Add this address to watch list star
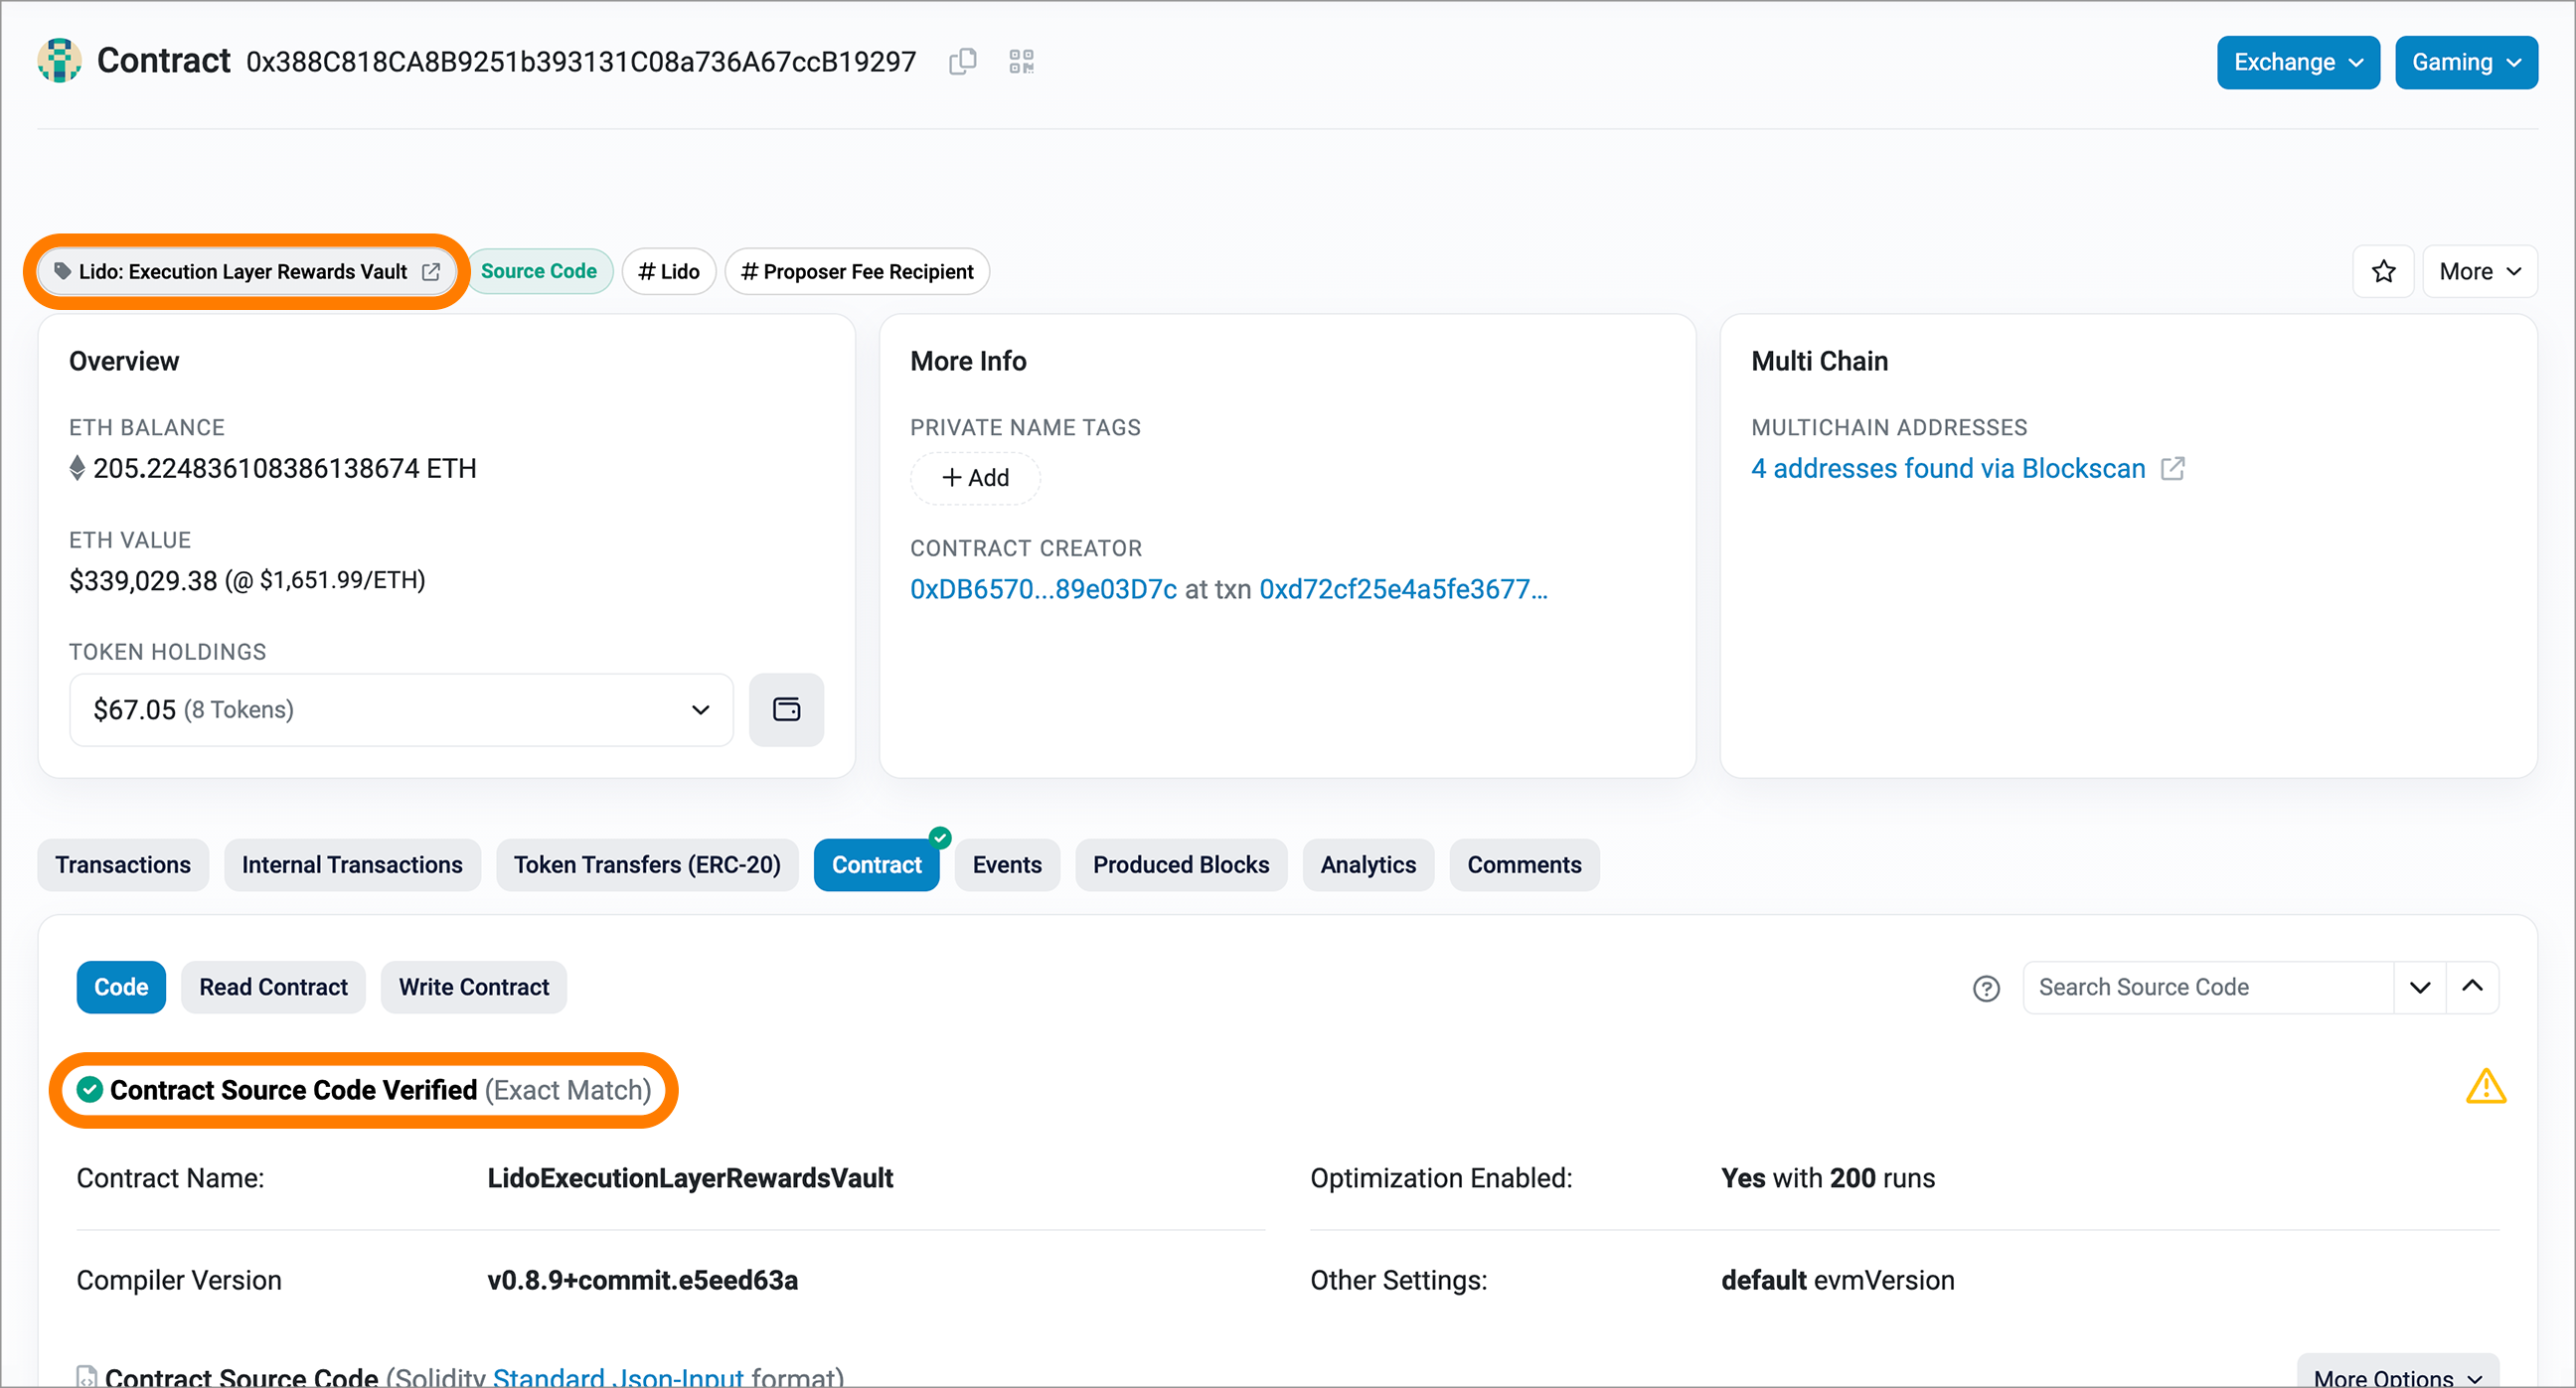This screenshot has width=2576, height=1388. pos(2383,272)
